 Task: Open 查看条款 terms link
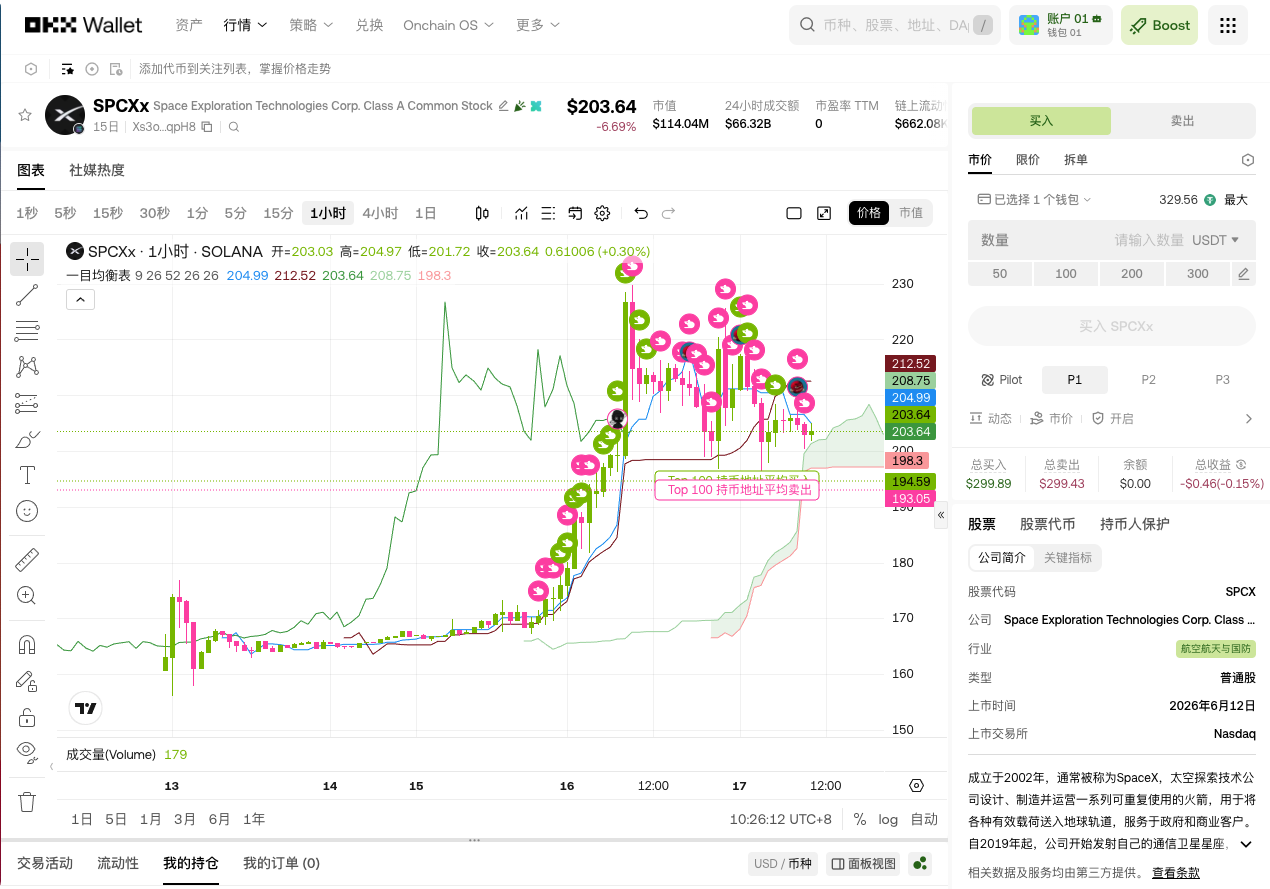pyautogui.click(x=1176, y=873)
